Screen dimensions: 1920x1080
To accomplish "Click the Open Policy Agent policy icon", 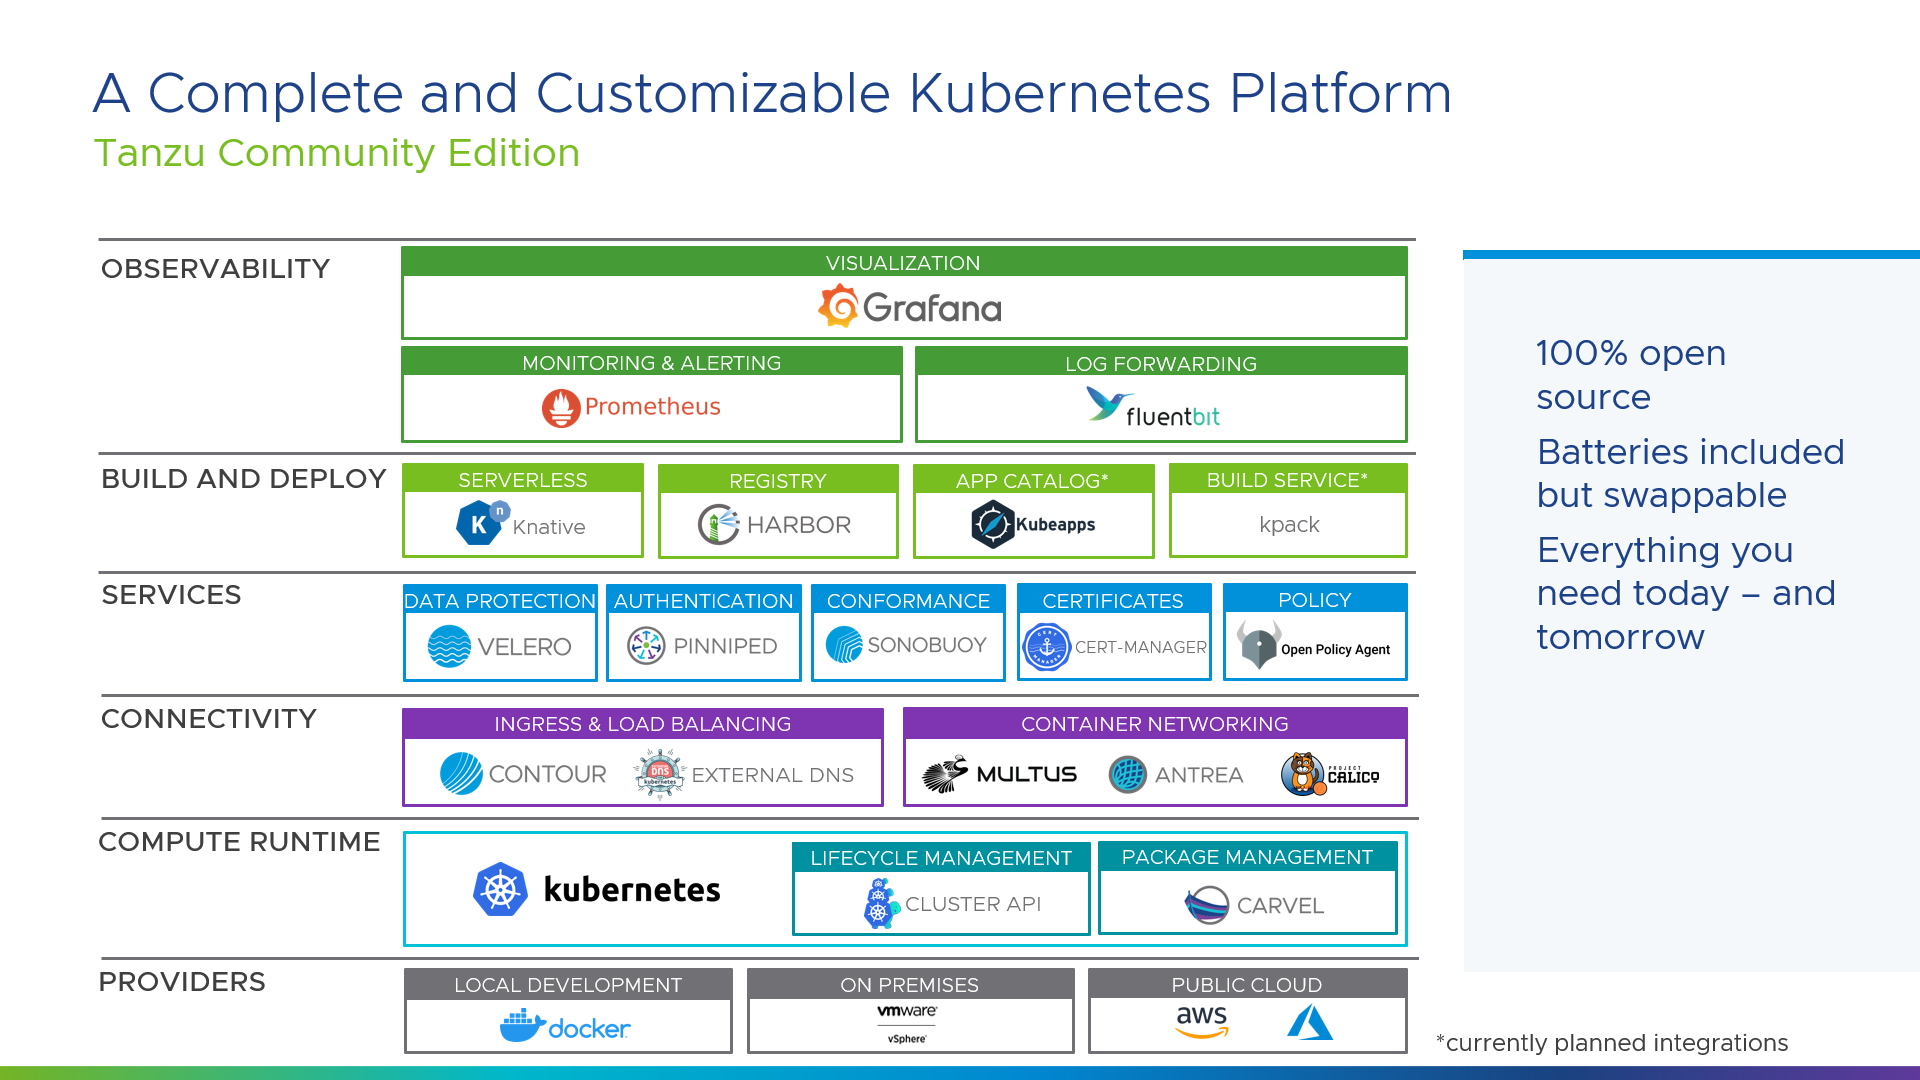I will pyautogui.click(x=1255, y=645).
